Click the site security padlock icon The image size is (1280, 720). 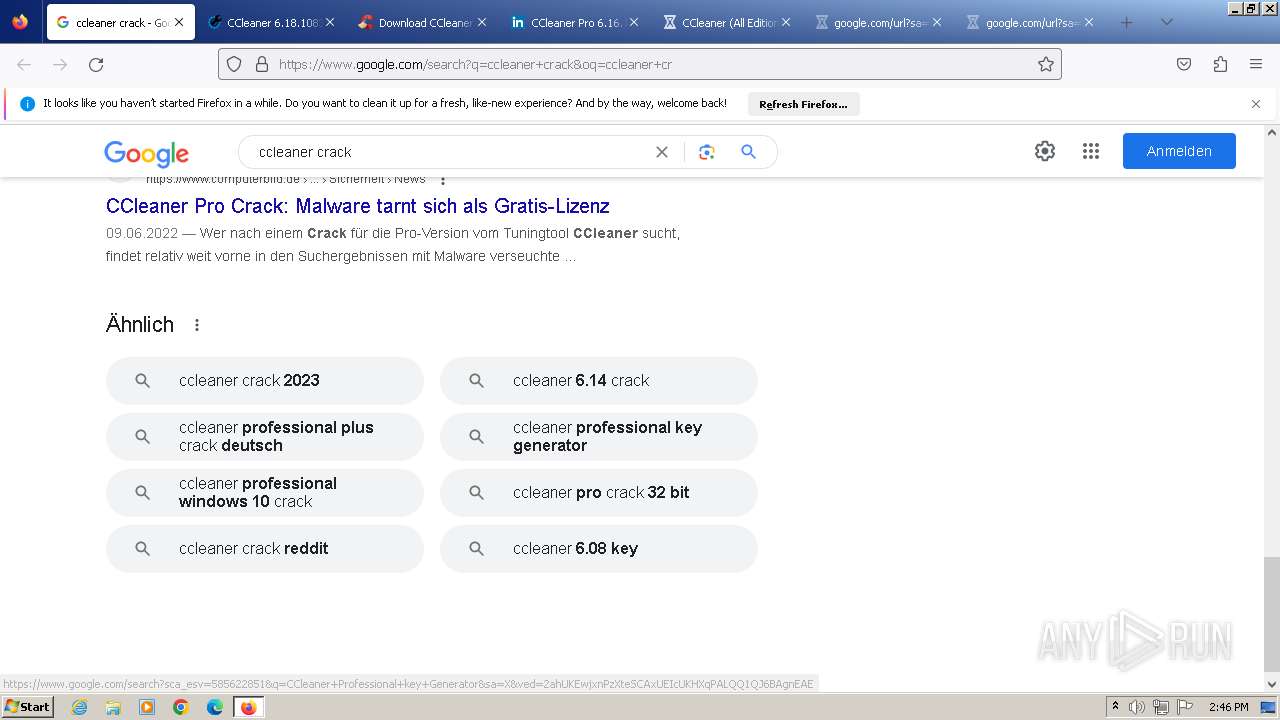tap(262, 64)
